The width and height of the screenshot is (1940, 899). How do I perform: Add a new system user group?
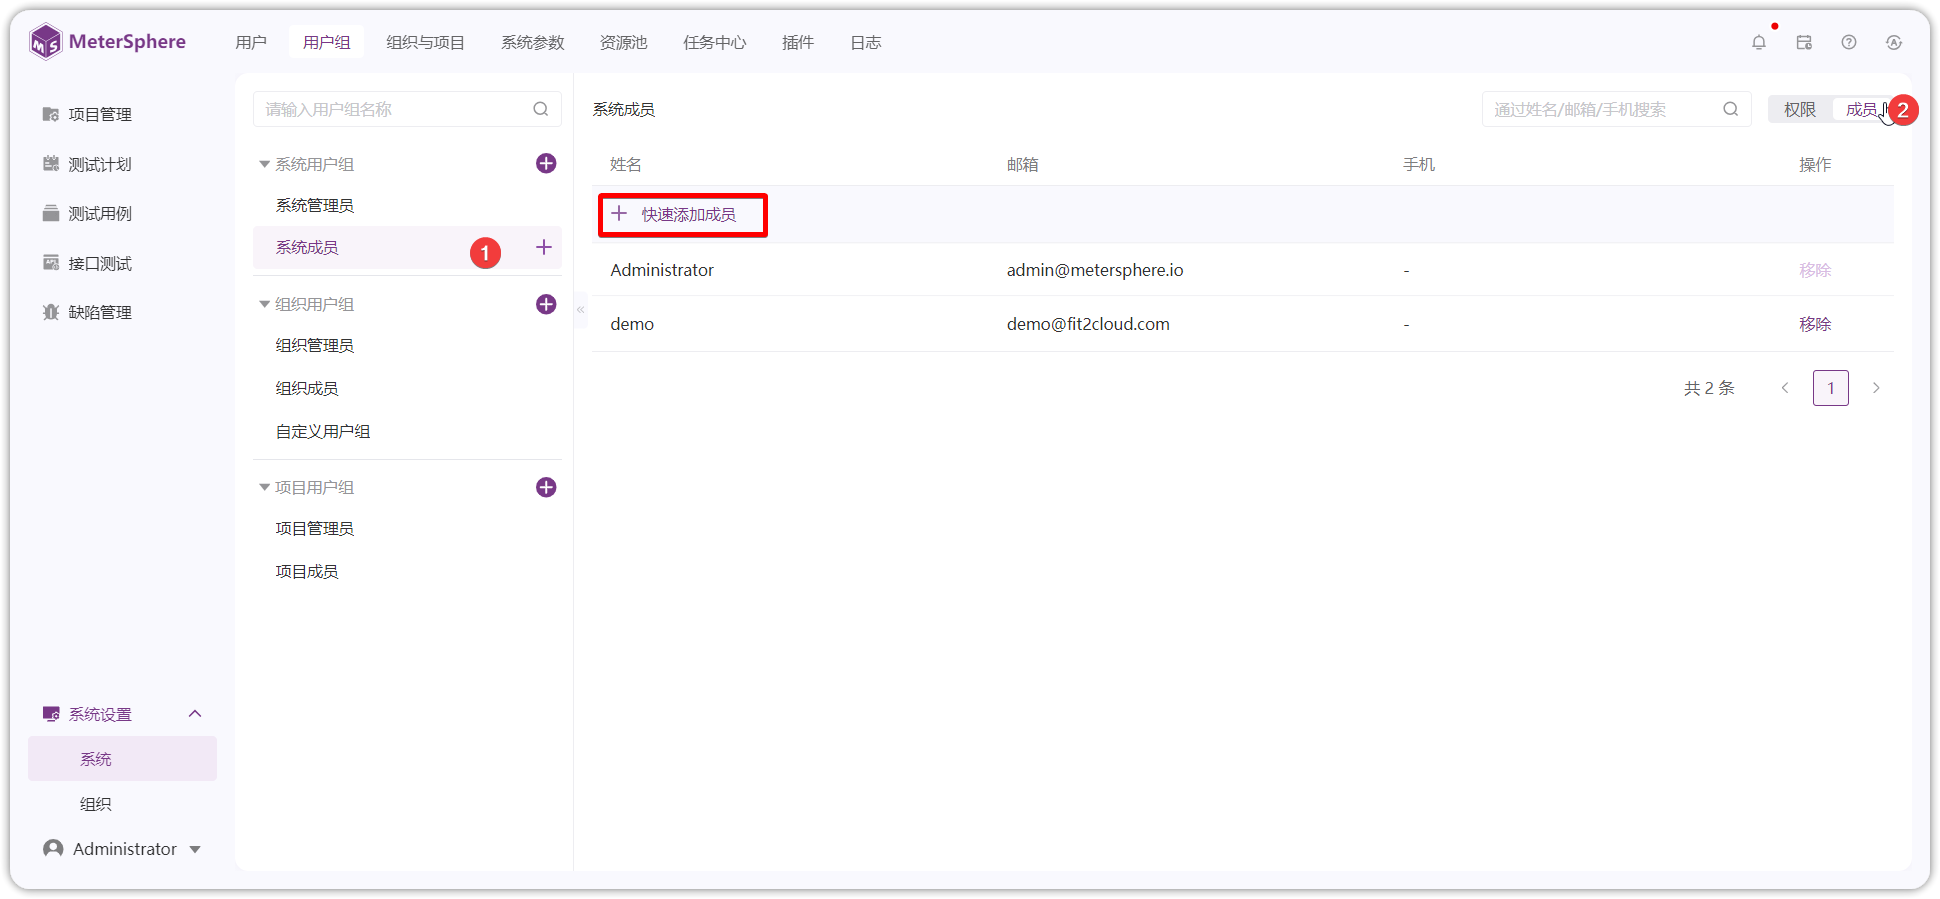click(x=546, y=163)
